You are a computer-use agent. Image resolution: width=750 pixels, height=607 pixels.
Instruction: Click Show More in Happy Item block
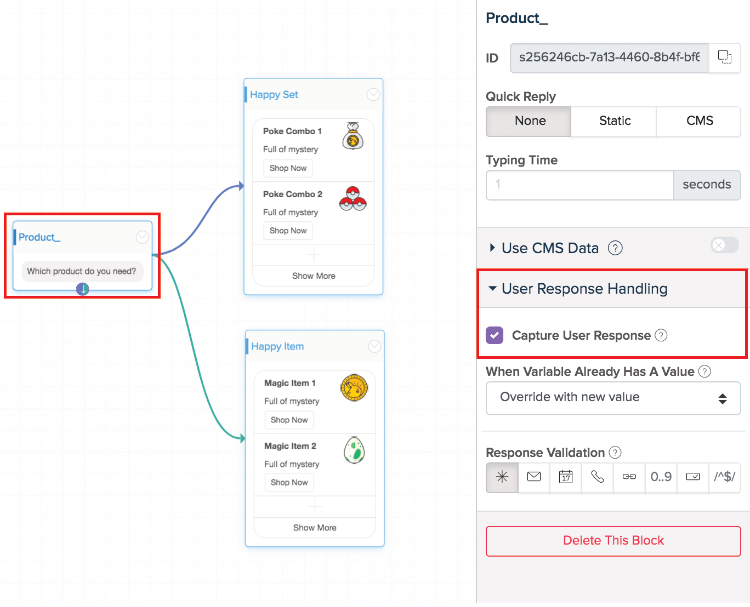click(x=314, y=527)
